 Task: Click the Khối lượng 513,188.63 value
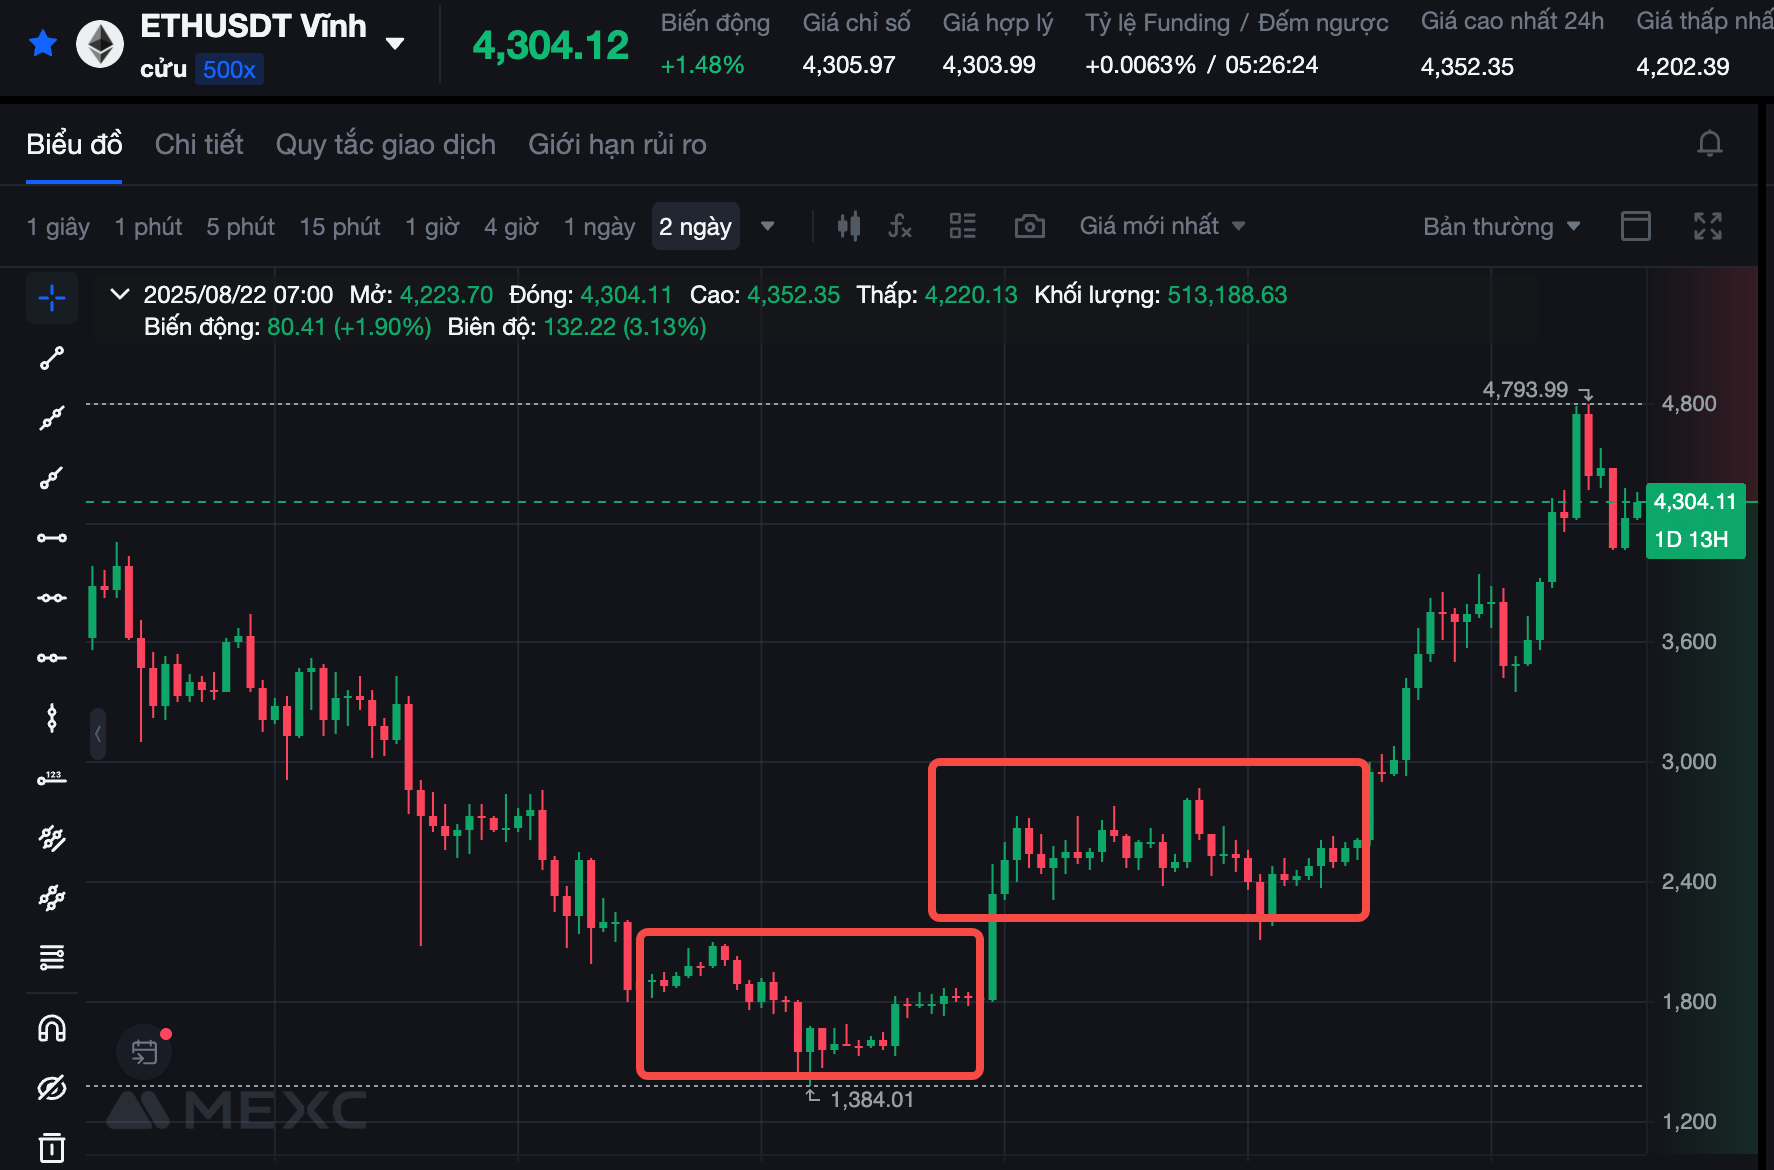1227,295
